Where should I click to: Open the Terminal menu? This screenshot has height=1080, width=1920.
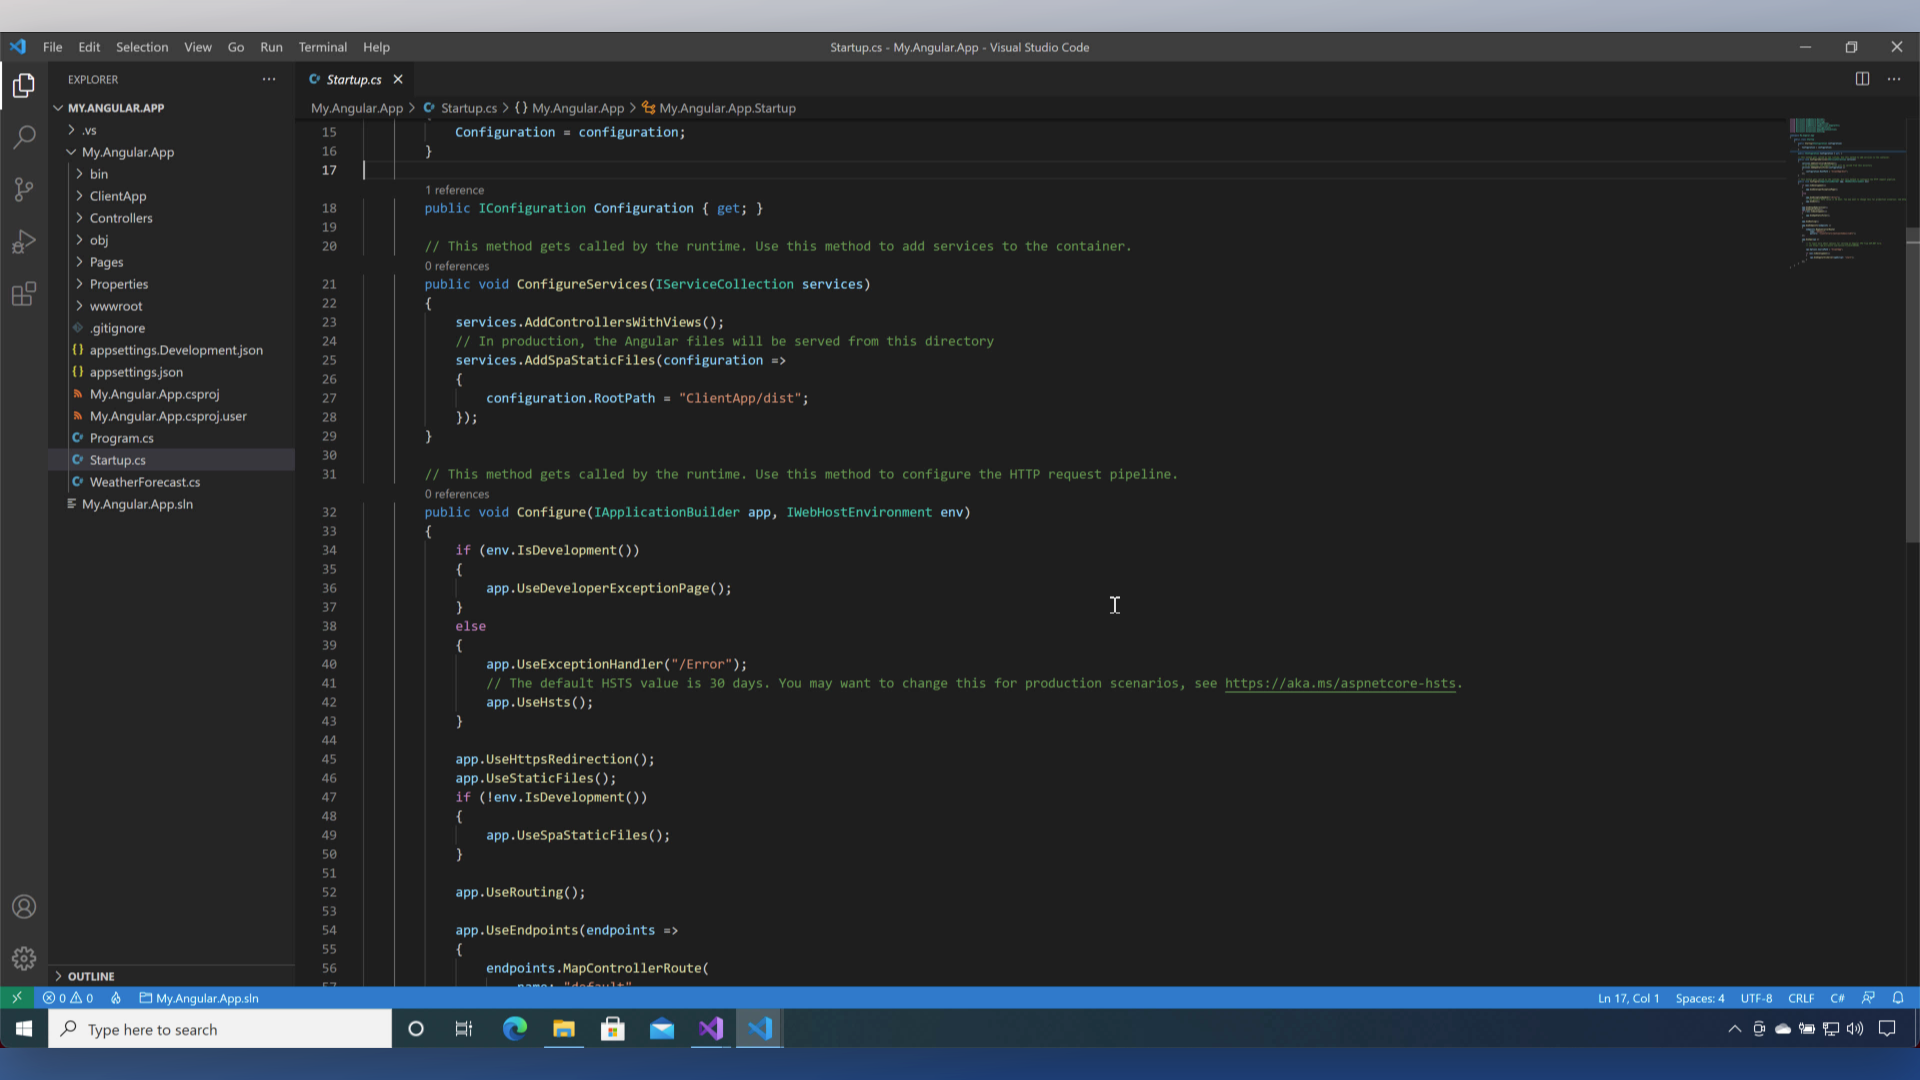(x=322, y=47)
